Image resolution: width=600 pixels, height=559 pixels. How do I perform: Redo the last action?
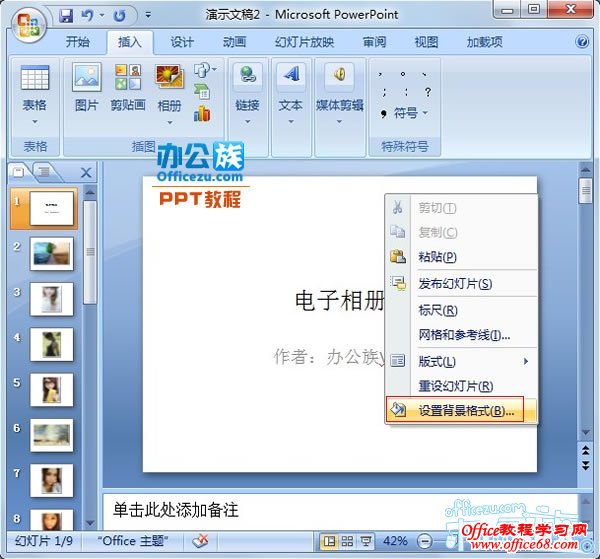tap(120, 15)
